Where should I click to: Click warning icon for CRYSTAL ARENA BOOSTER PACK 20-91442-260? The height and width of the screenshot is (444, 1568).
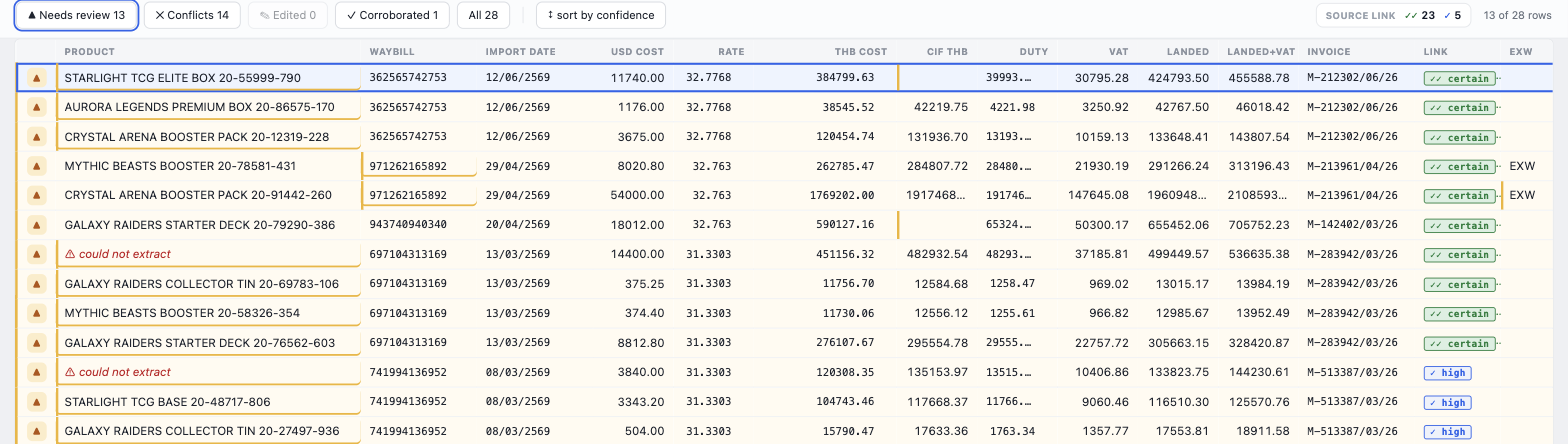click(x=37, y=195)
